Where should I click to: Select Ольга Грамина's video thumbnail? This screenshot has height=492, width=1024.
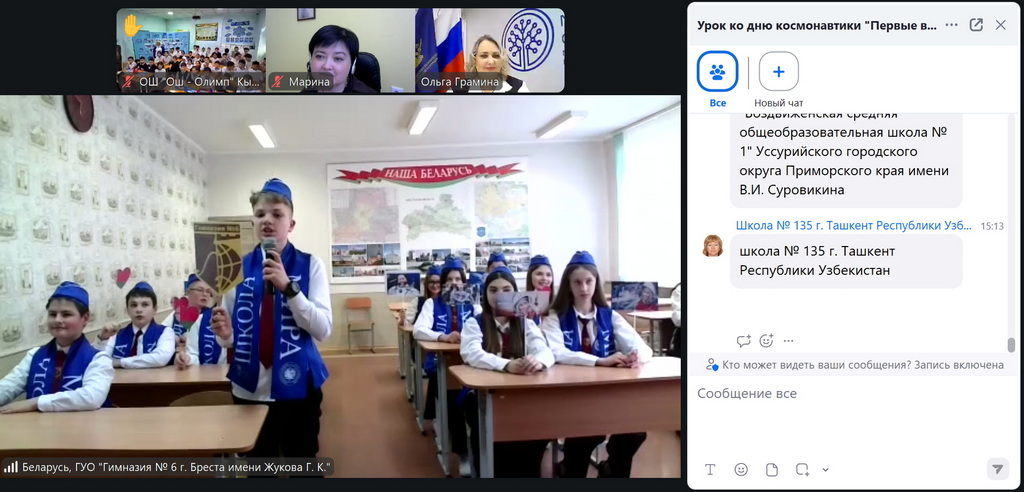489,51
